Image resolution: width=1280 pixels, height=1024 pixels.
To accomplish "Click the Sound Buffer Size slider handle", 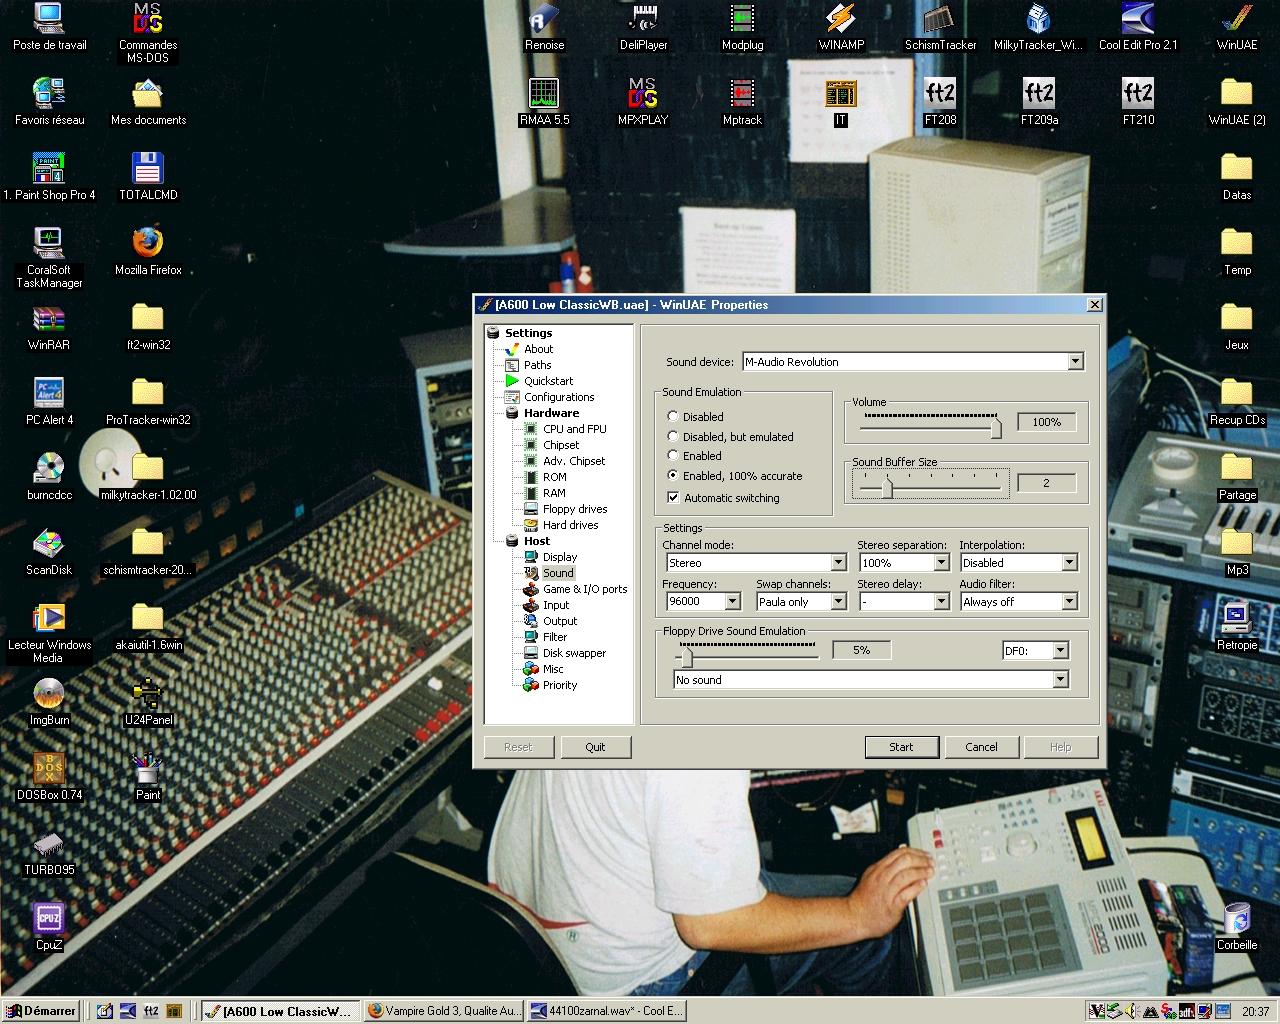I will 887,487.
